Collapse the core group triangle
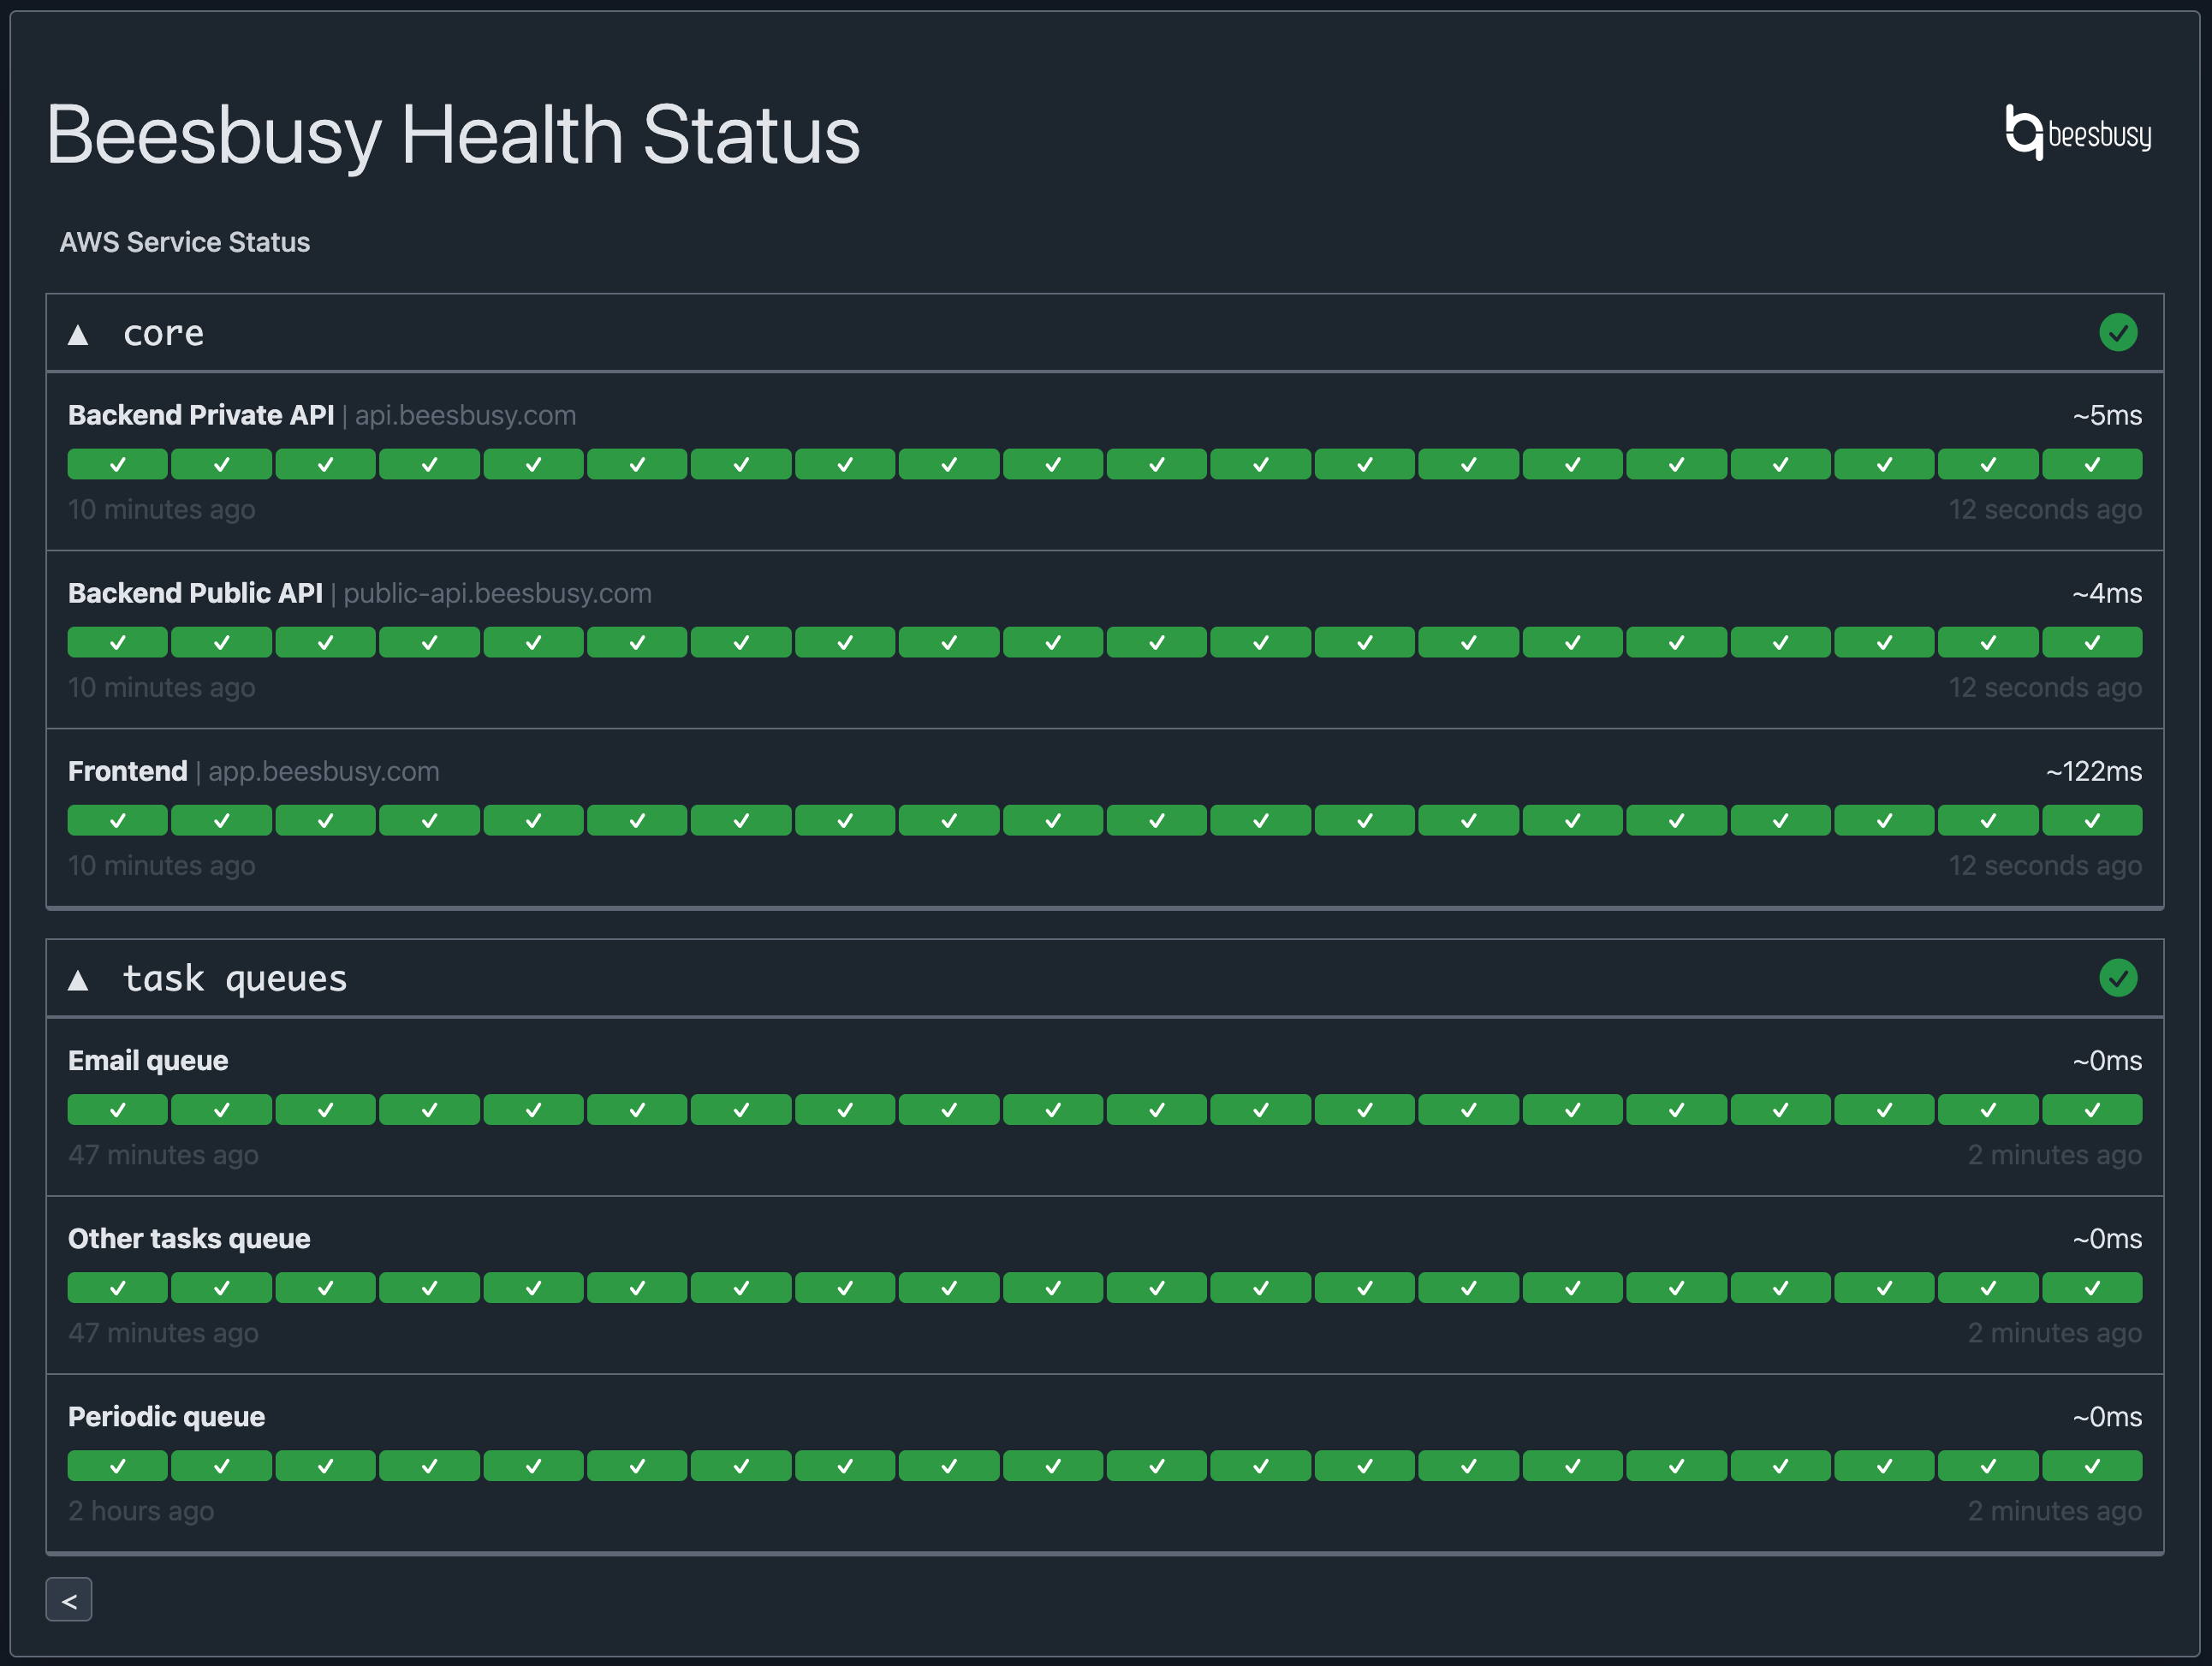Viewport: 2212px width, 1666px height. pos(78,335)
